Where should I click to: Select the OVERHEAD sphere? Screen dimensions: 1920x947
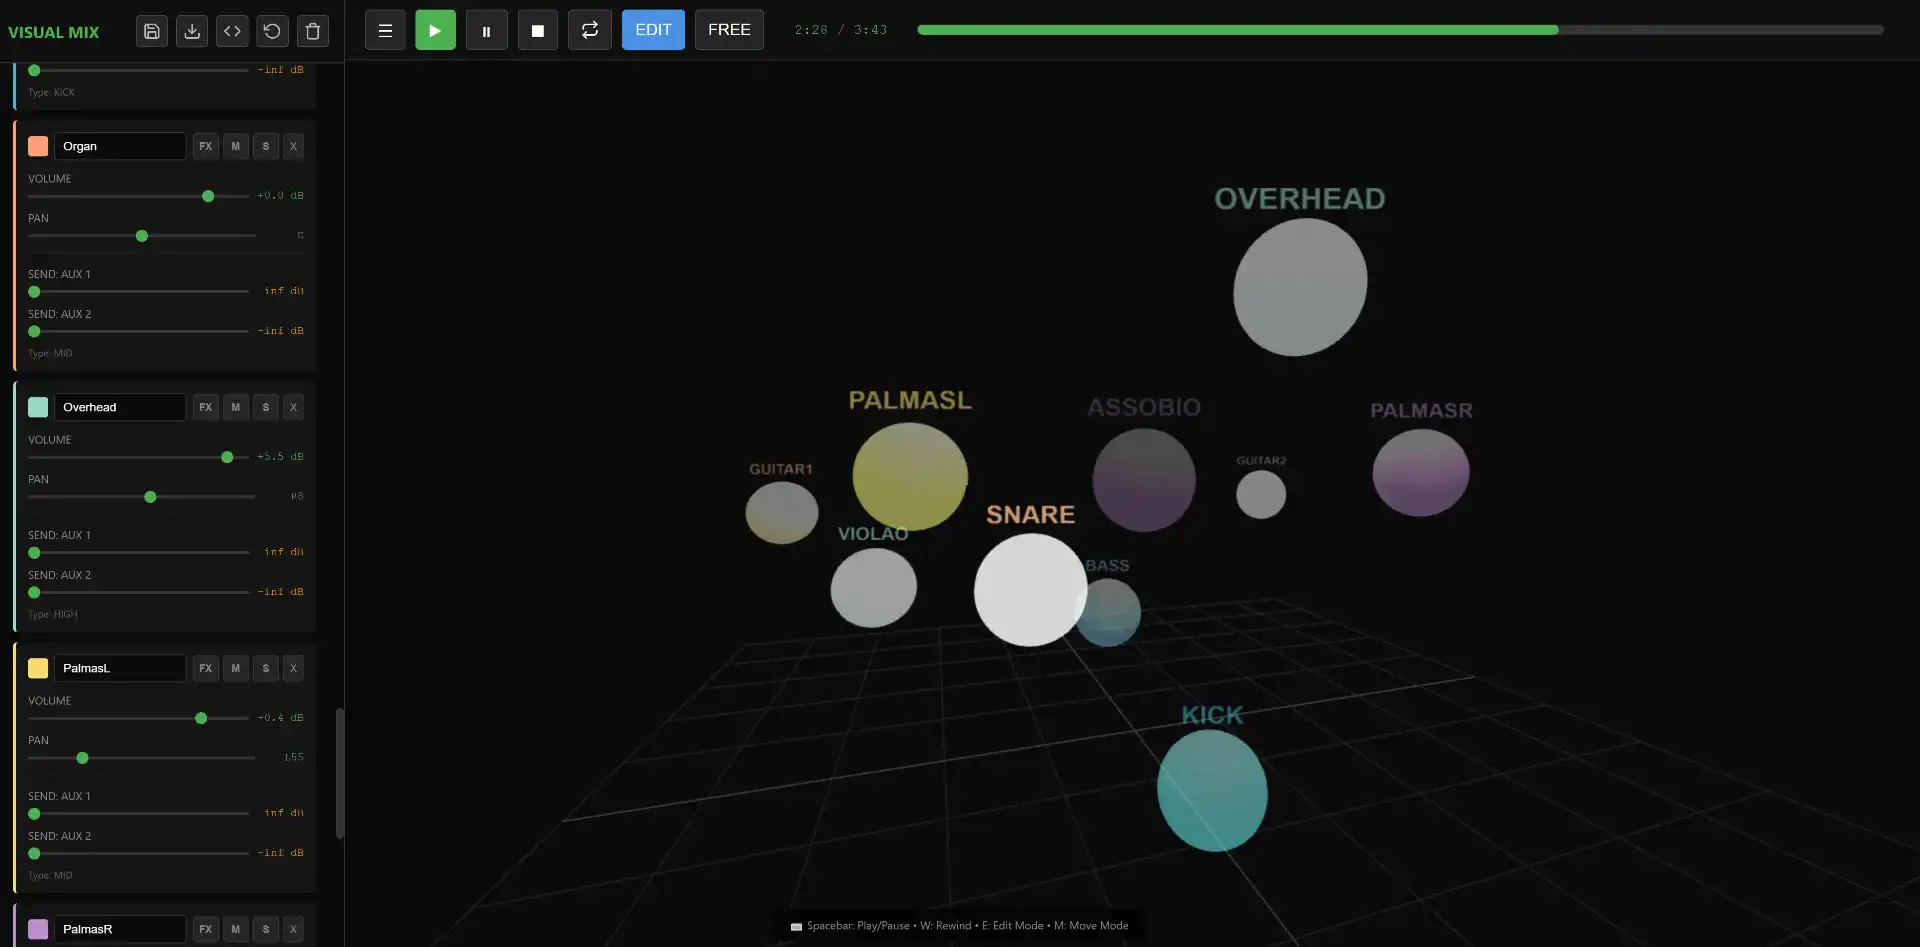coord(1300,287)
